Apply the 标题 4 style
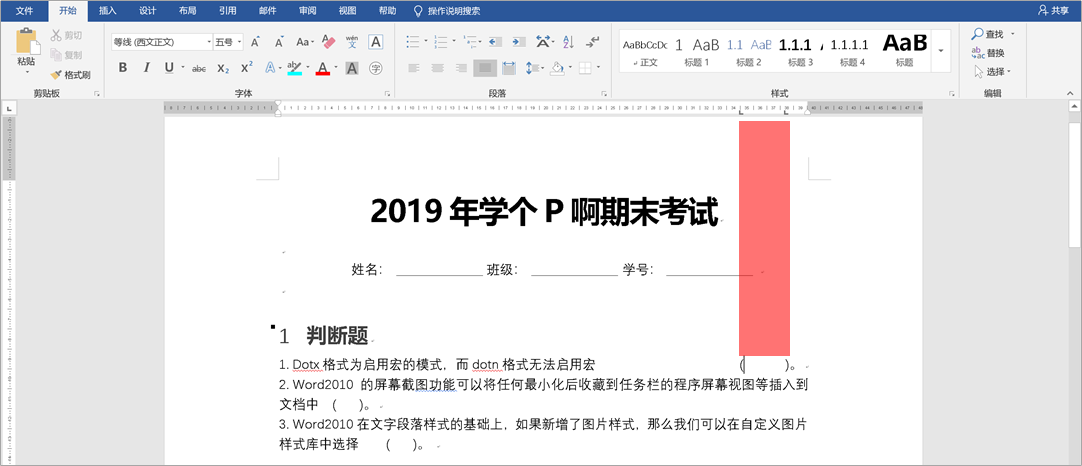The height and width of the screenshot is (466, 1082). [852, 51]
